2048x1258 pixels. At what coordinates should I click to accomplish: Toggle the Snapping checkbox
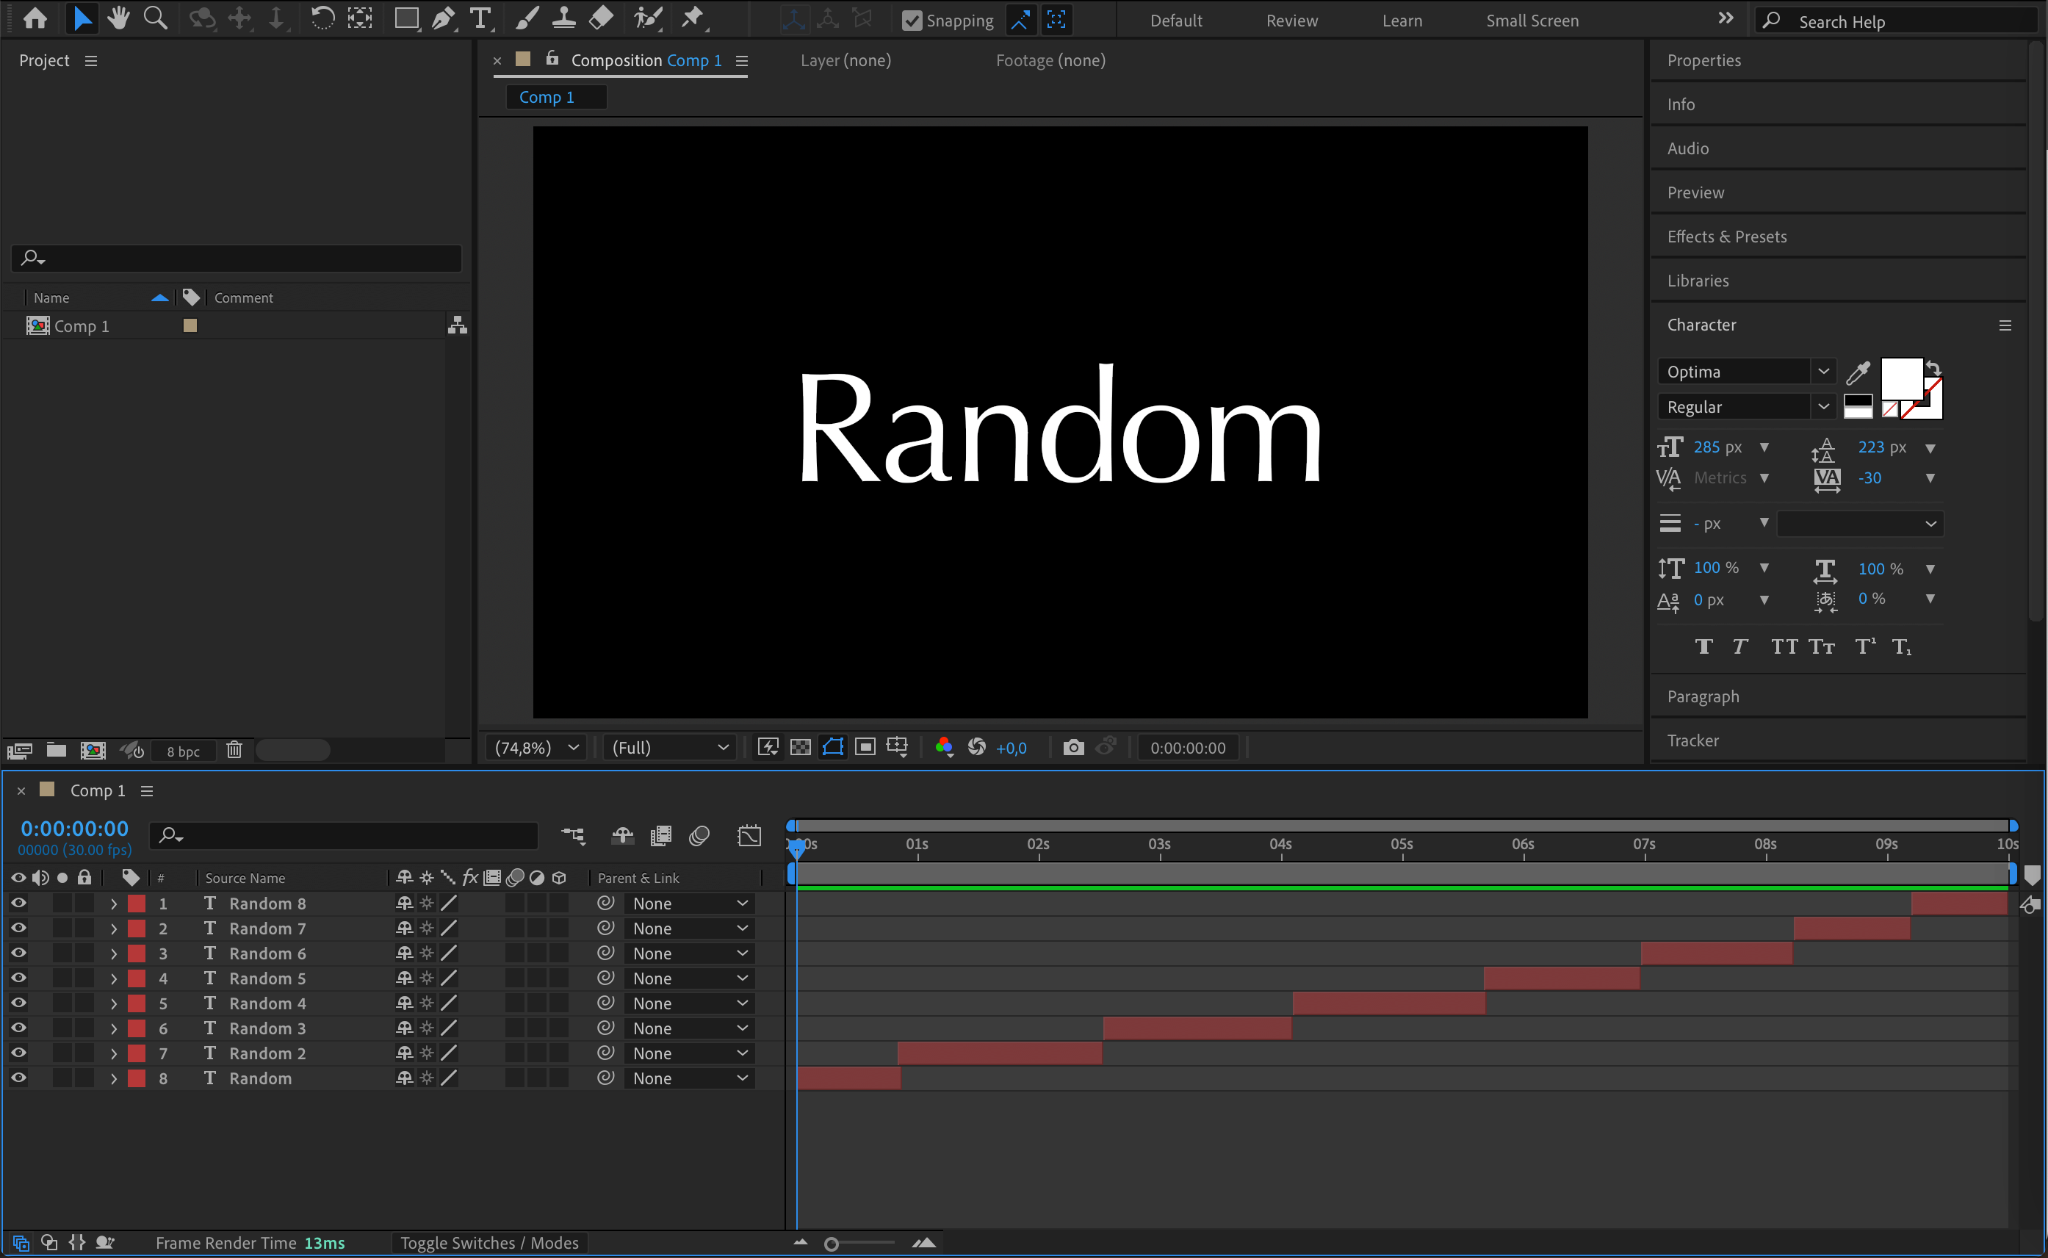(x=912, y=20)
